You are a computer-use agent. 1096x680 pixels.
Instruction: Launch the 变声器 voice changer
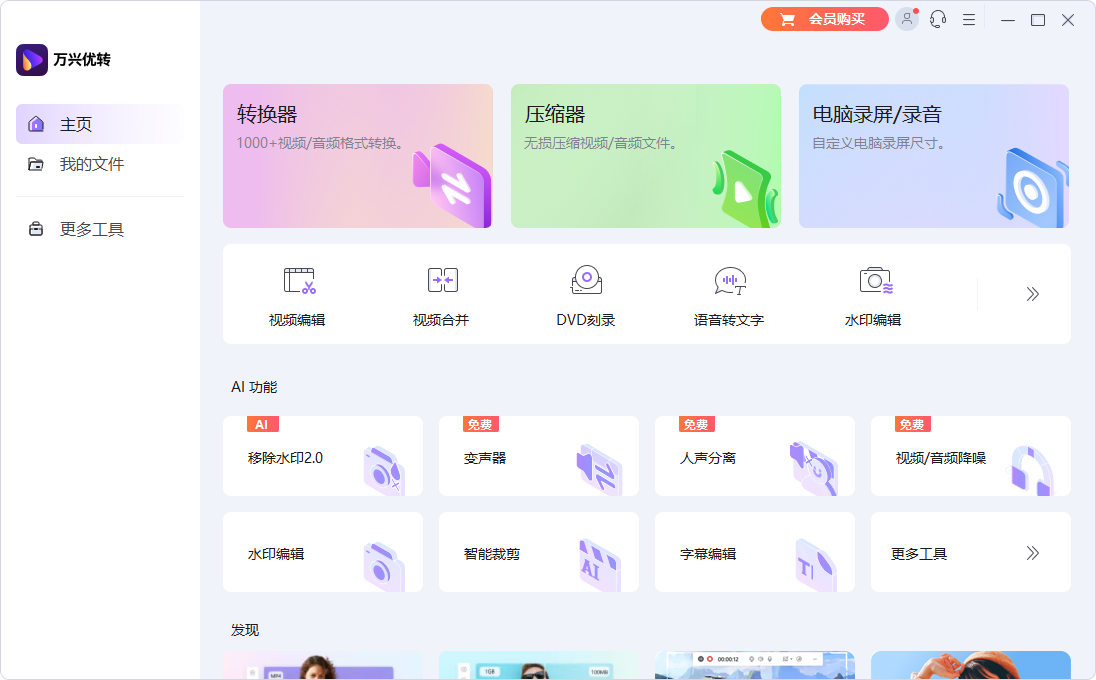(x=538, y=455)
